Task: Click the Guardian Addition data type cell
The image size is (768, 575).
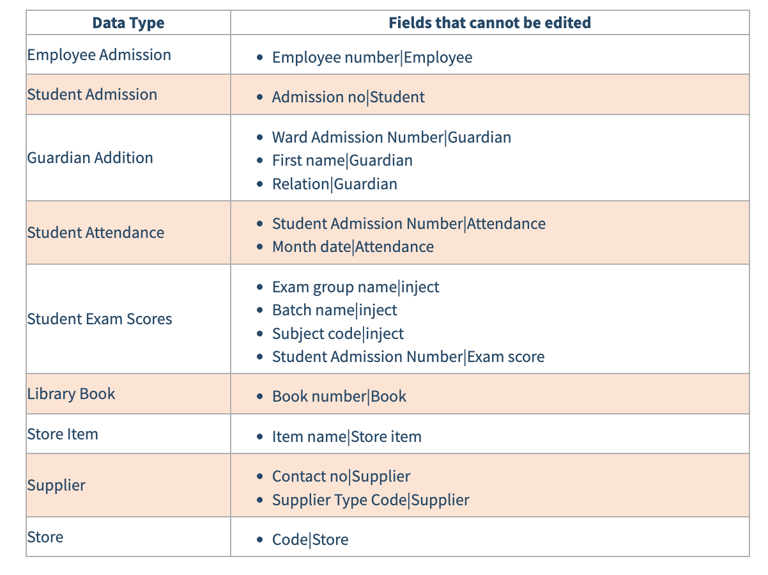Action: pos(90,158)
